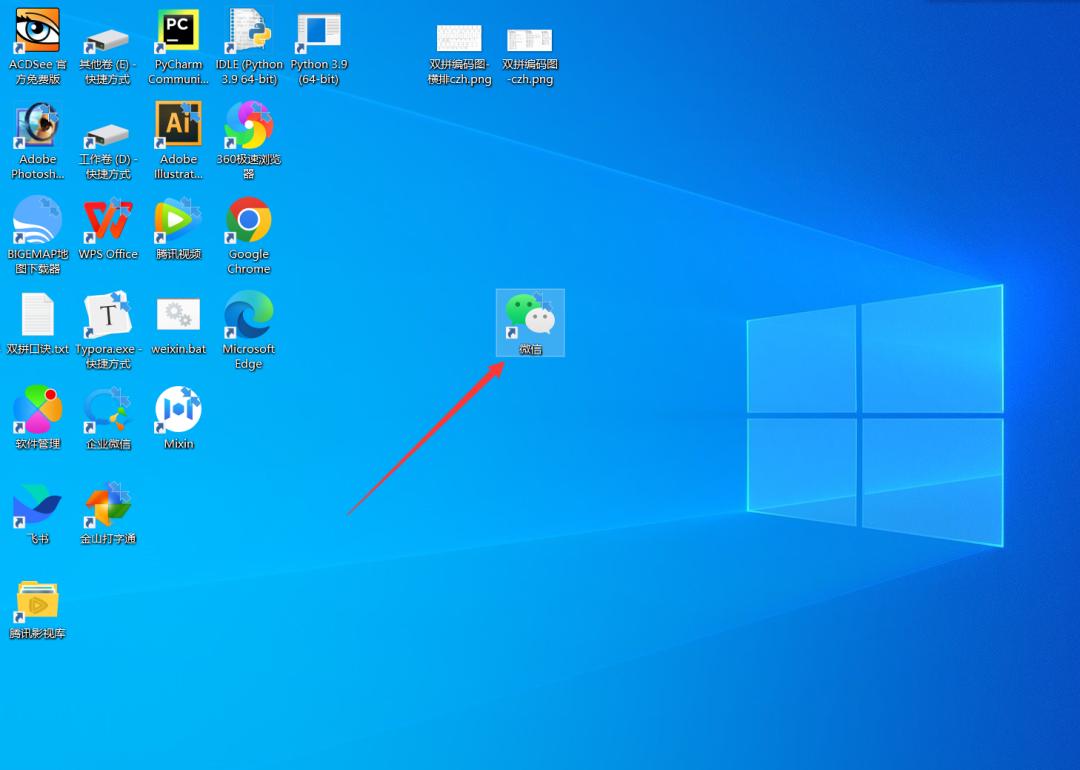Screen dimensions: 1080x770
Task: Click the ACDSee desktop shortcut
Action: point(38,31)
